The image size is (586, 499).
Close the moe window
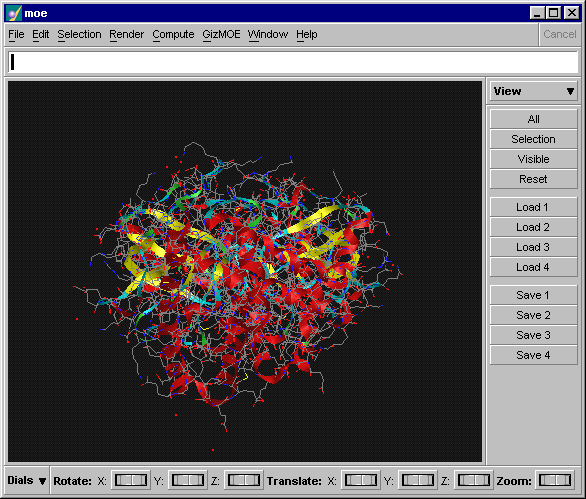pyautogui.click(x=572, y=13)
